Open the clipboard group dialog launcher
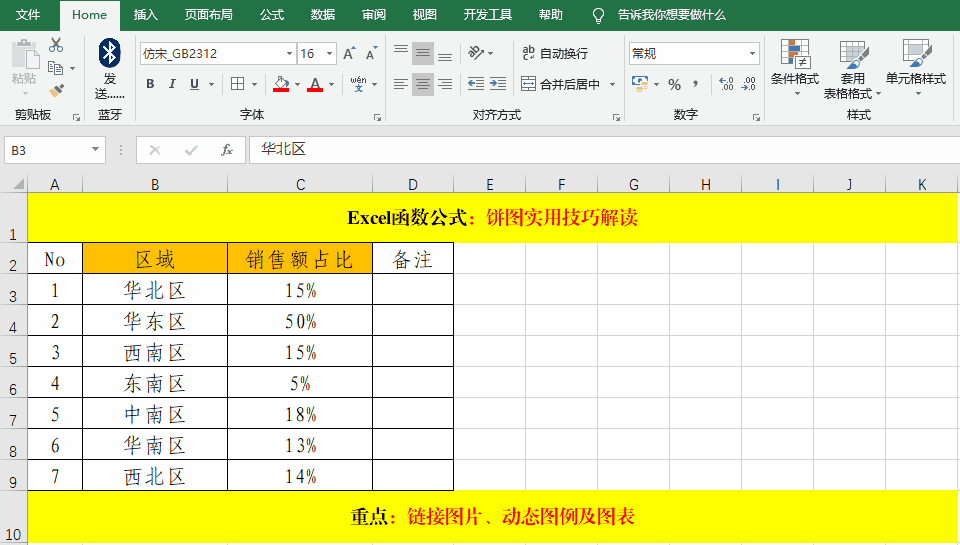This screenshot has width=960, height=545. (77, 117)
